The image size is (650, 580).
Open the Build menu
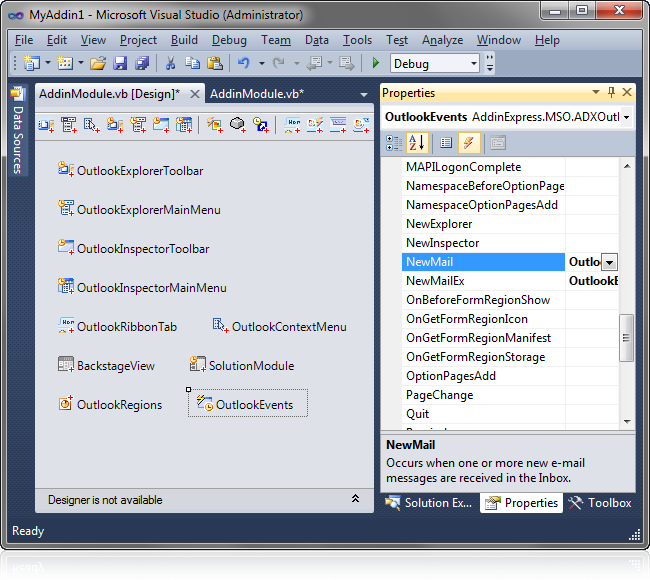click(184, 40)
